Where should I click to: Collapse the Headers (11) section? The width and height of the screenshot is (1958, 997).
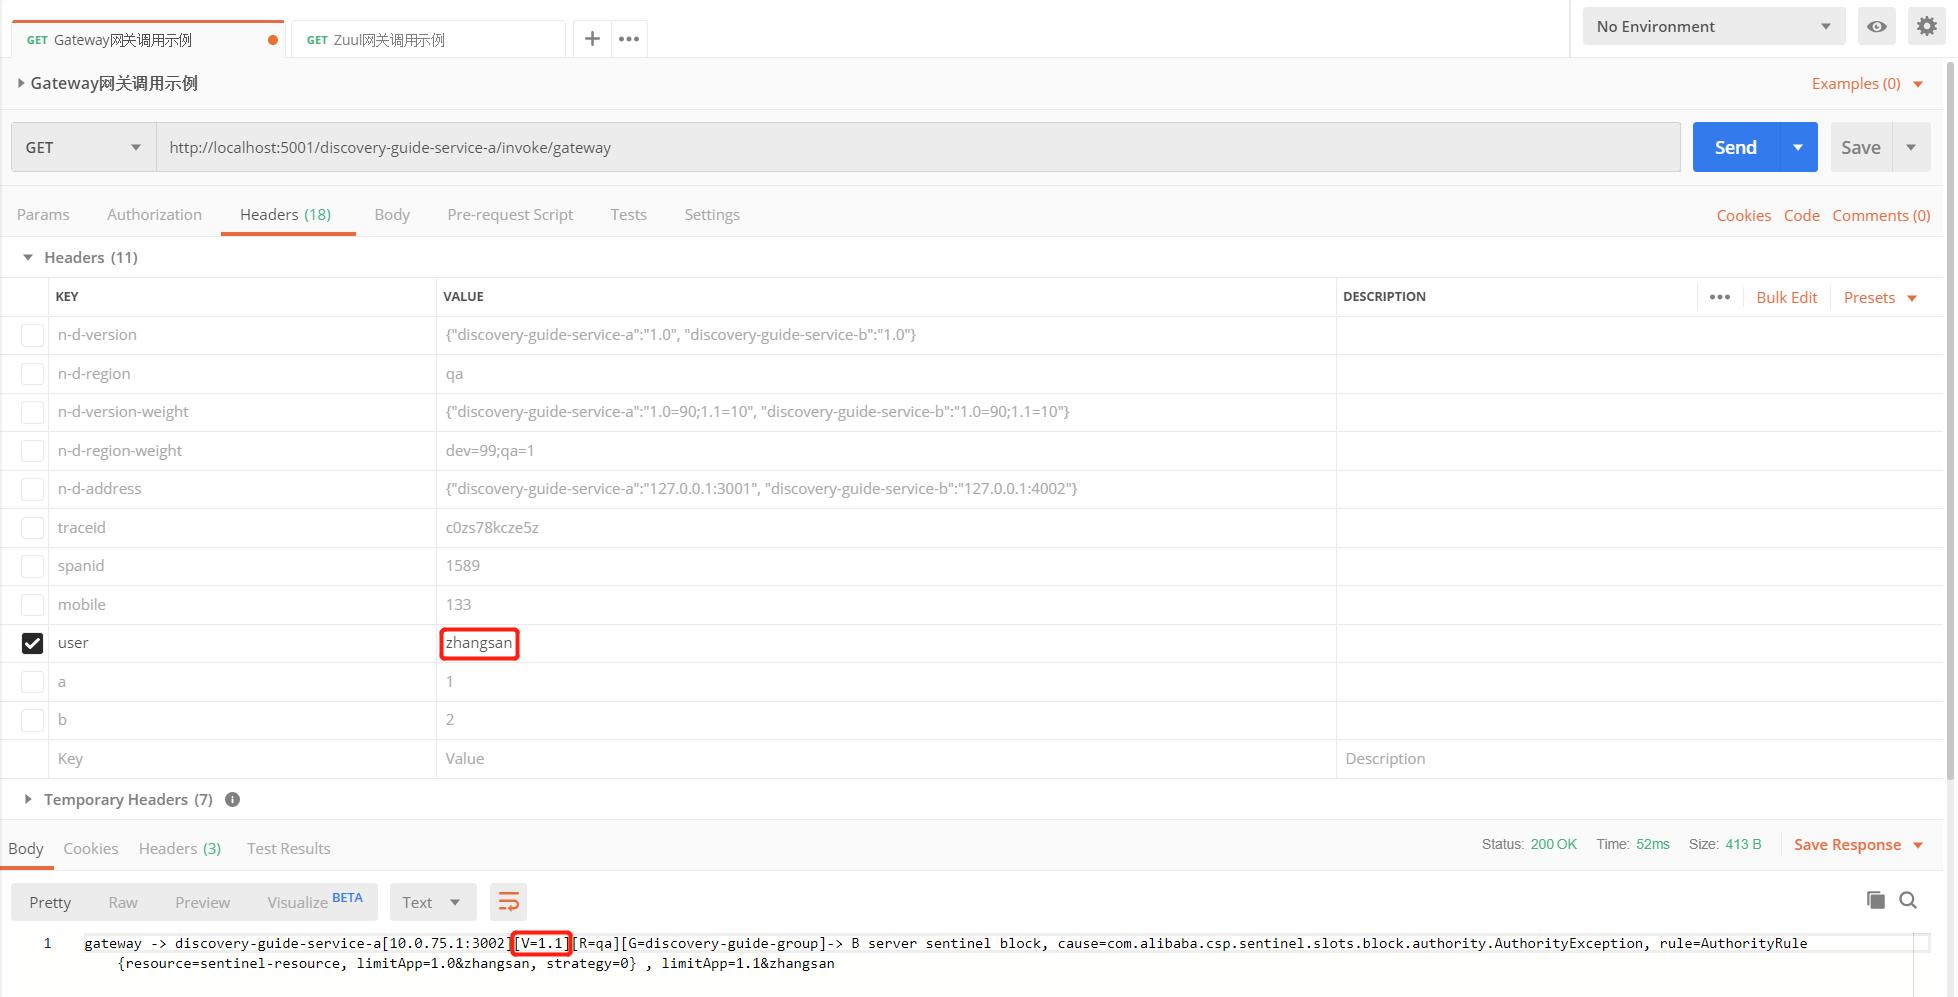click(28, 258)
